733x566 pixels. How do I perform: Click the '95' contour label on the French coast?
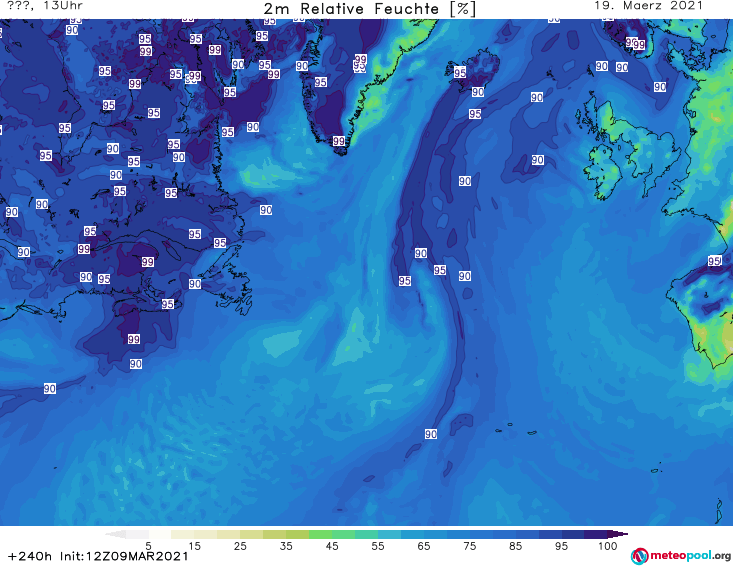(x=714, y=261)
